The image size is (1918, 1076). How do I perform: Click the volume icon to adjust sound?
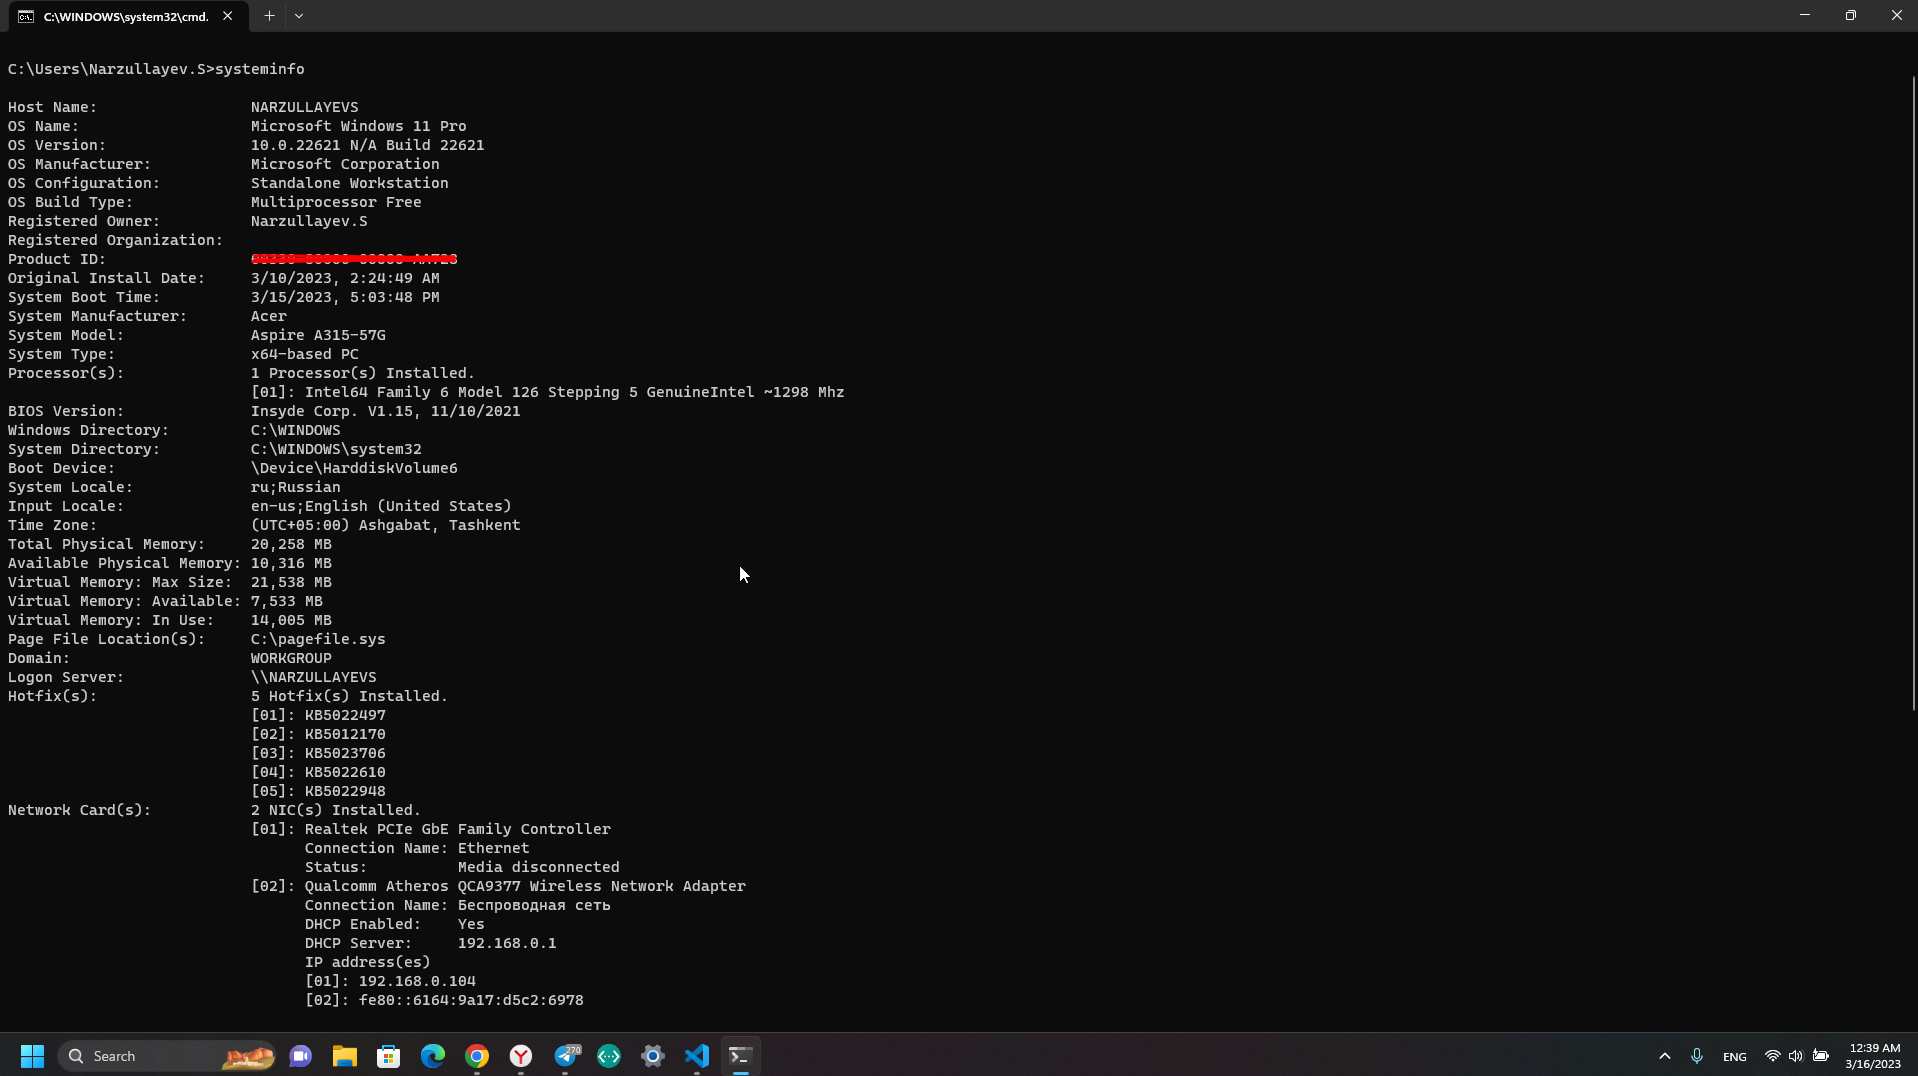(x=1796, y=1055)
